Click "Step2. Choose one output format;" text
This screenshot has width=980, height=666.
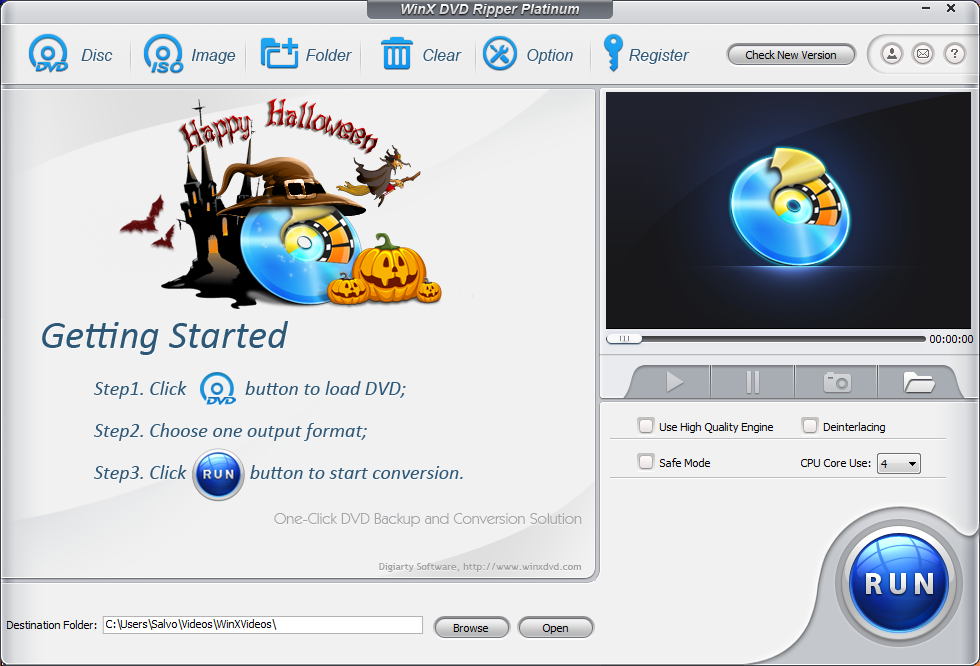click(x=231, y=431)
